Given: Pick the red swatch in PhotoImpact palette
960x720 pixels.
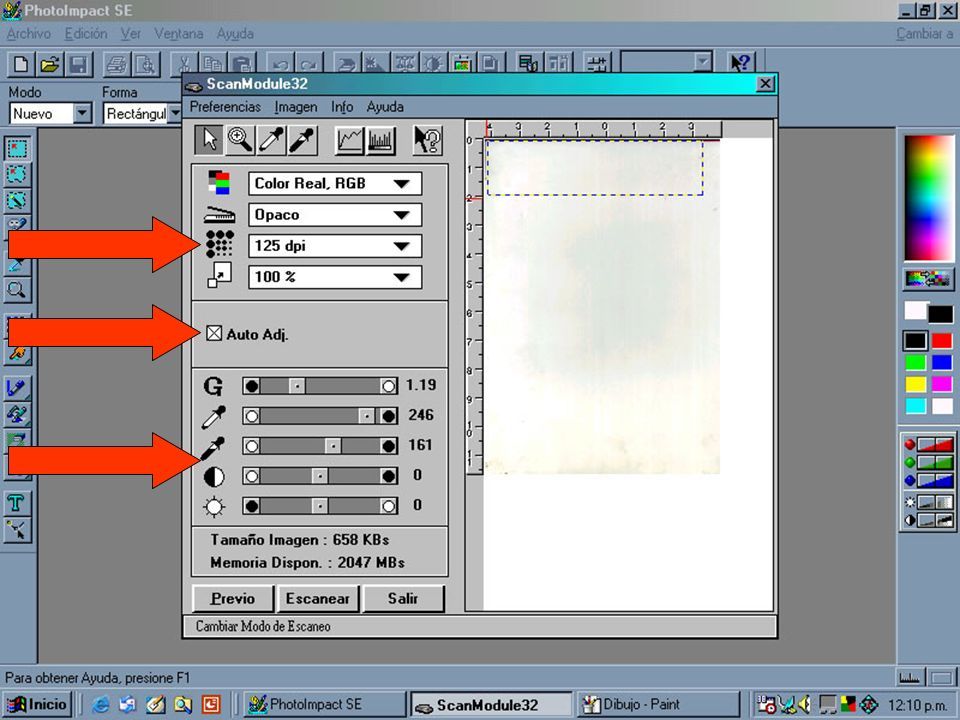Looking at the screenshot, I should coord(942,340).
